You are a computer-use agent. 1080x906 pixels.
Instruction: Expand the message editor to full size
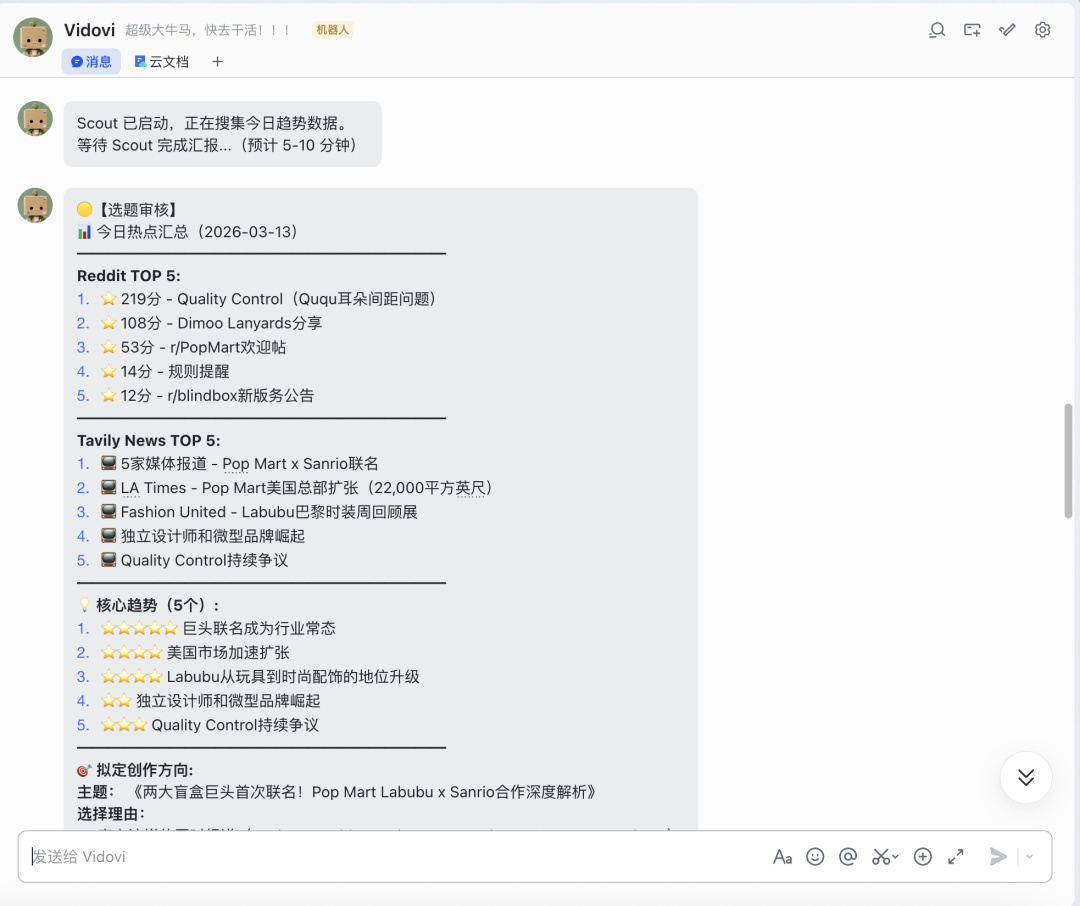(955, 856)
